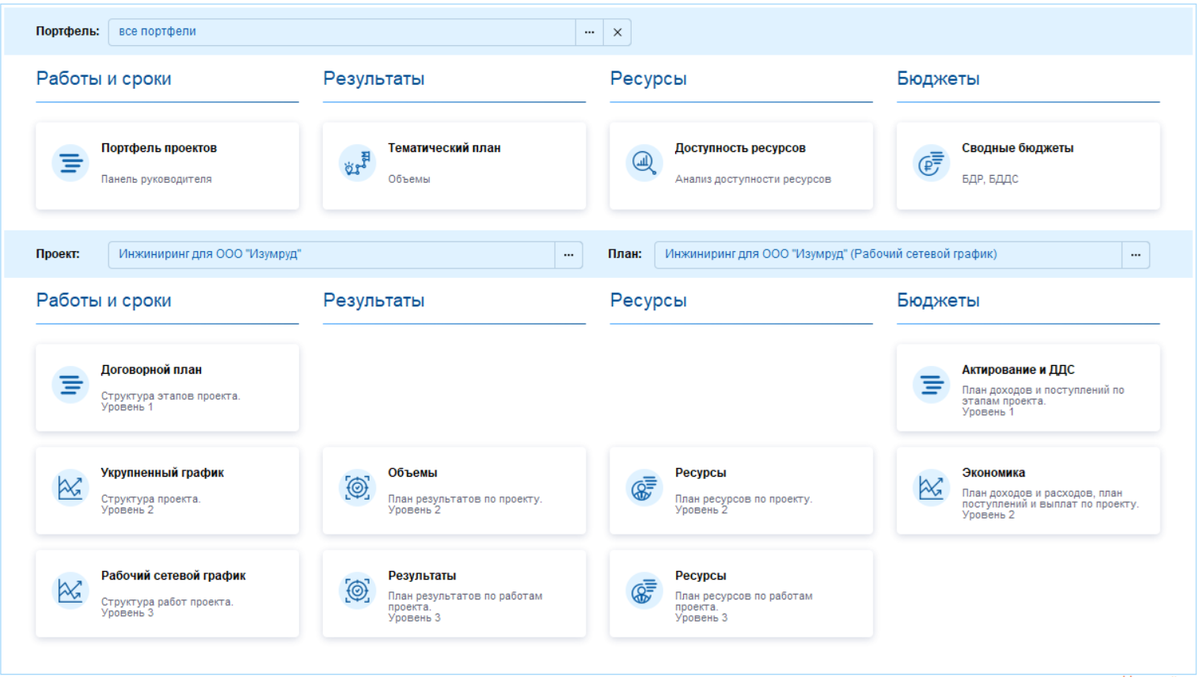Click the 'Объемы' subtitle under Тематический план
Screen dimensions: 1200x677
[x=409, y=180]
